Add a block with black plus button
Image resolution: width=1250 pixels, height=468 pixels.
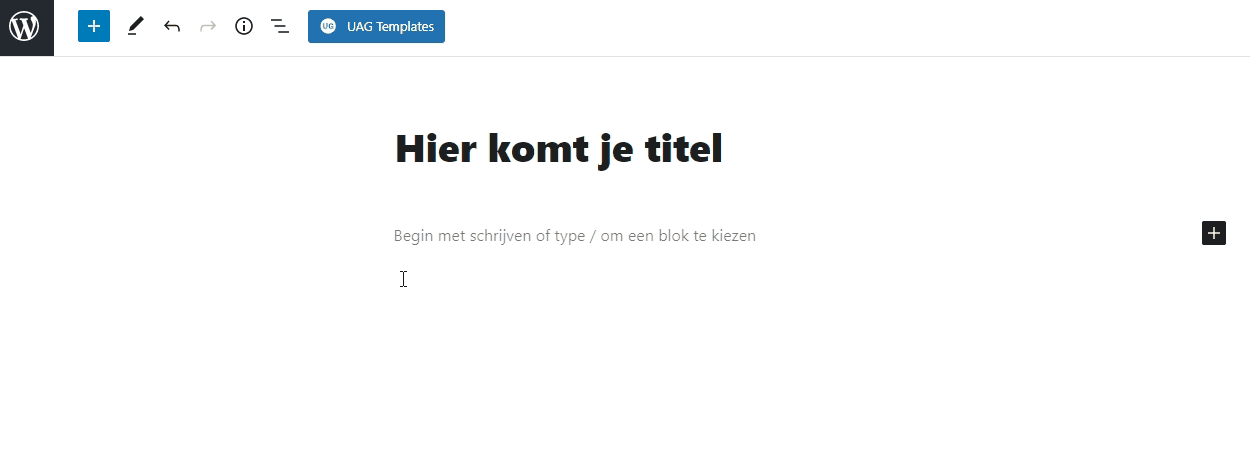coord(1213,233)
